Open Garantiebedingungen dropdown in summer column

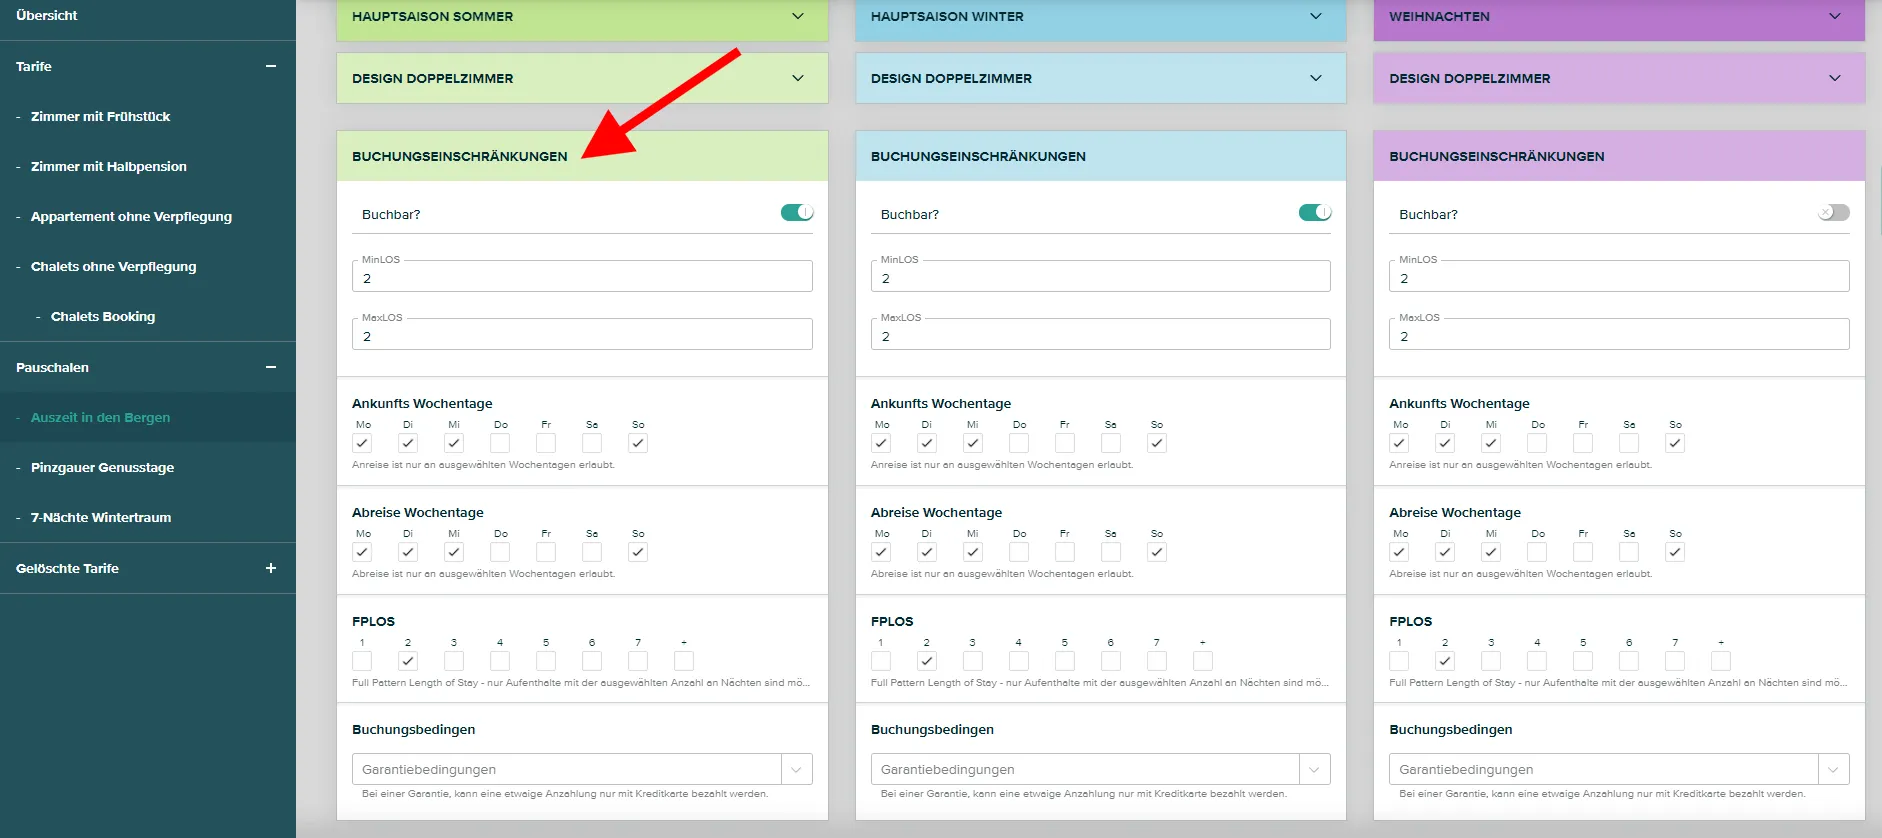(x=582, y=769)
